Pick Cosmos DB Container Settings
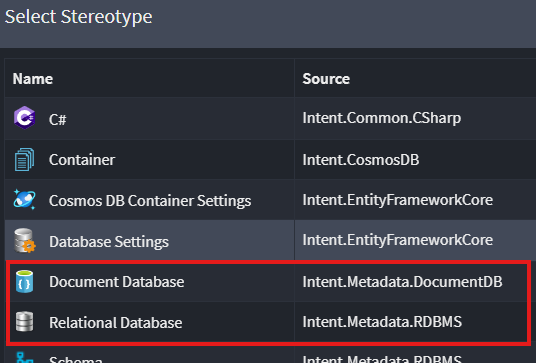The height and width of the screenshot is (363, 536). 150,201
